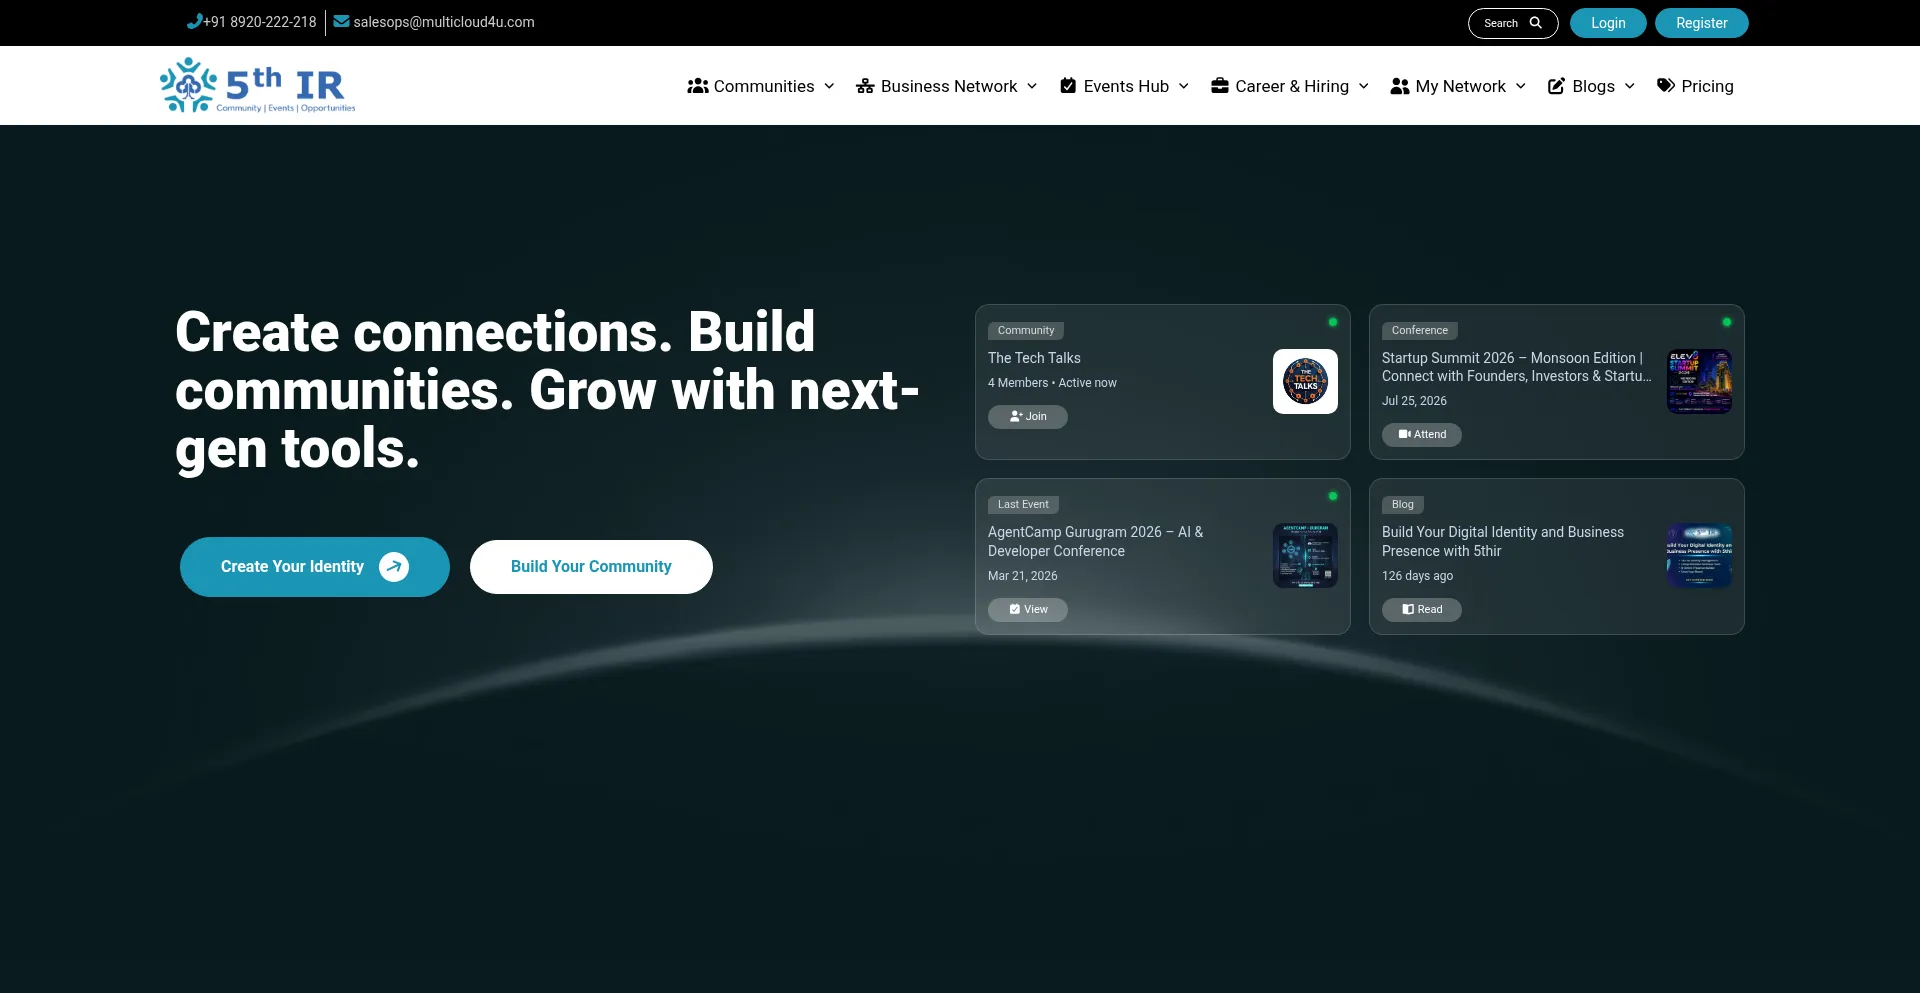Click the arrow circle on Create Your Identity
Viewport: 1920px width, 993px height.
(394, 567)
